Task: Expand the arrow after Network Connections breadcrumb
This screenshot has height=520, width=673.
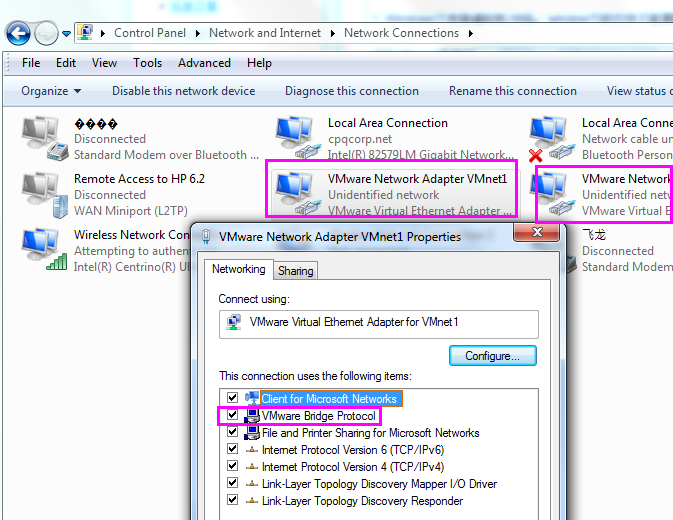Action: coord(471,33)
